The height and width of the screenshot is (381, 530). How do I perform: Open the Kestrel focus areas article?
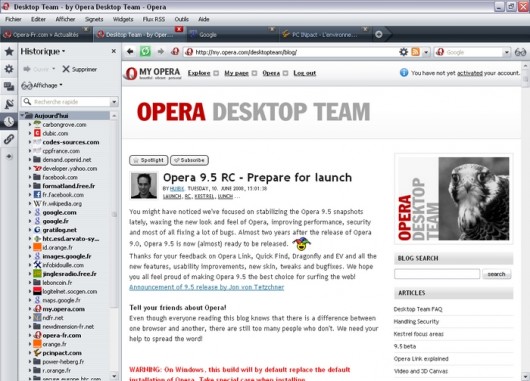tap(418, 334)
